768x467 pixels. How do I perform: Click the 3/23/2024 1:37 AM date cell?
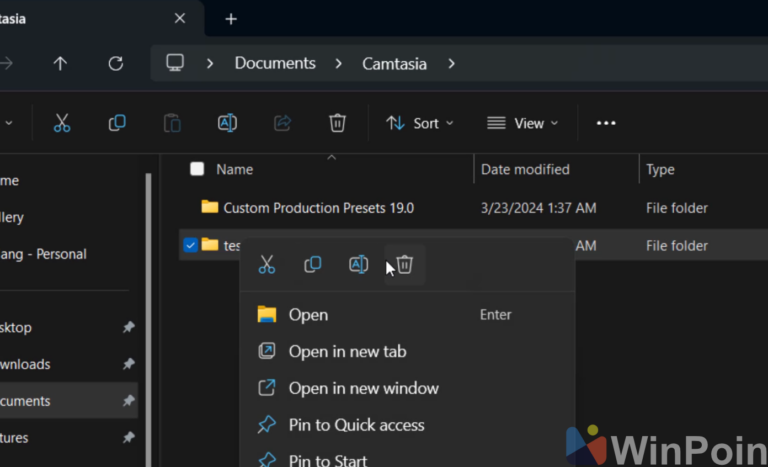pyautogui.click(x=538, y=208)
